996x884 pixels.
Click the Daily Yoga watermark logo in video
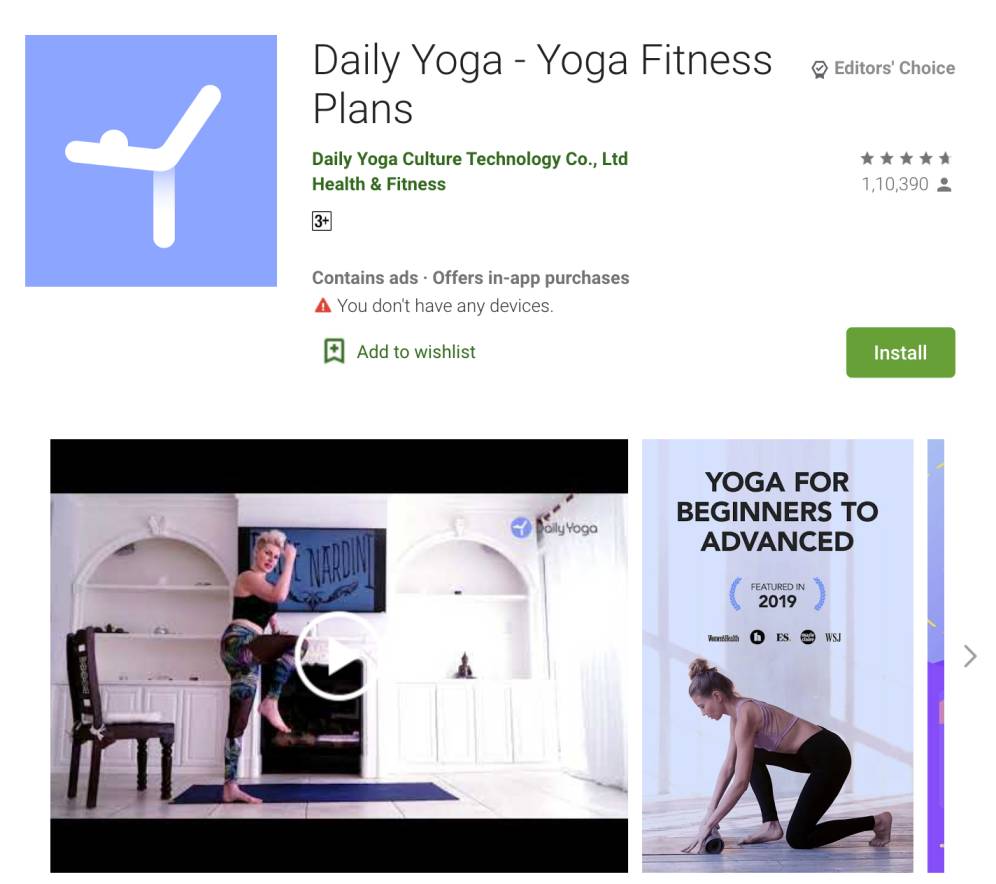coord(554,527)
